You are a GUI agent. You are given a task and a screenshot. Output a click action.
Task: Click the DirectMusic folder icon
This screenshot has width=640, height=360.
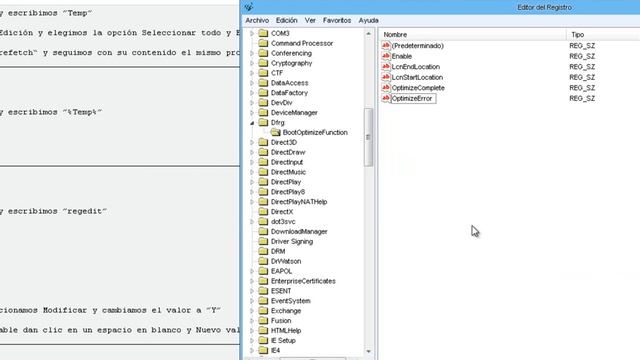(x=263, y=172)
